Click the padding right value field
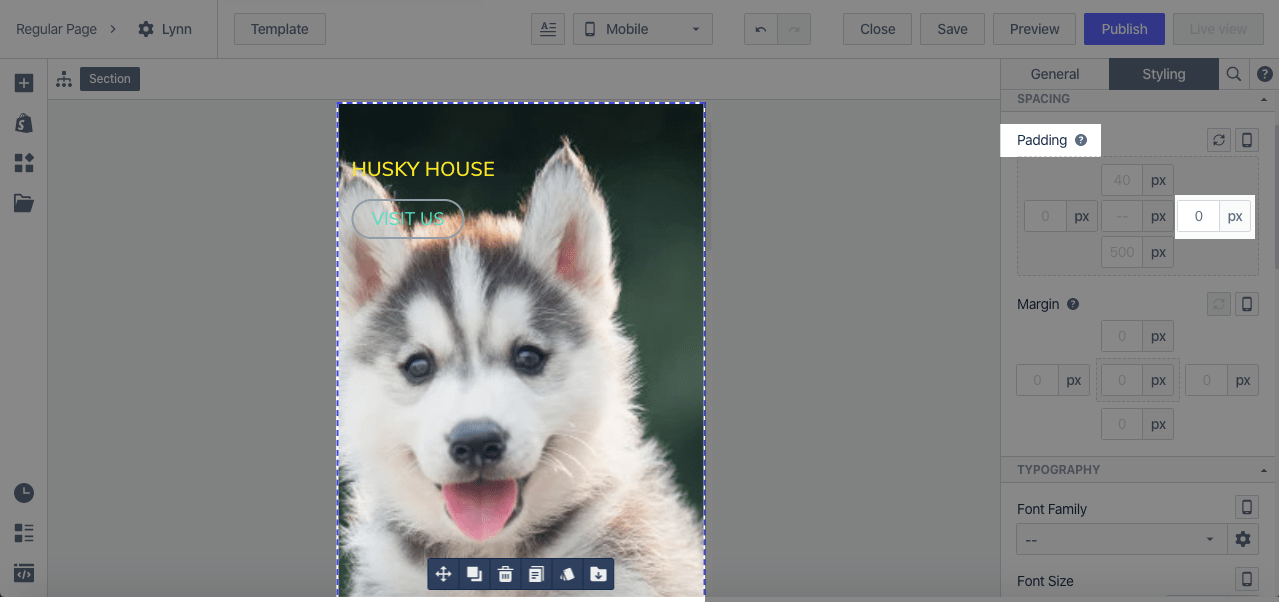 pyautogui.click(x=1198, y=216)
